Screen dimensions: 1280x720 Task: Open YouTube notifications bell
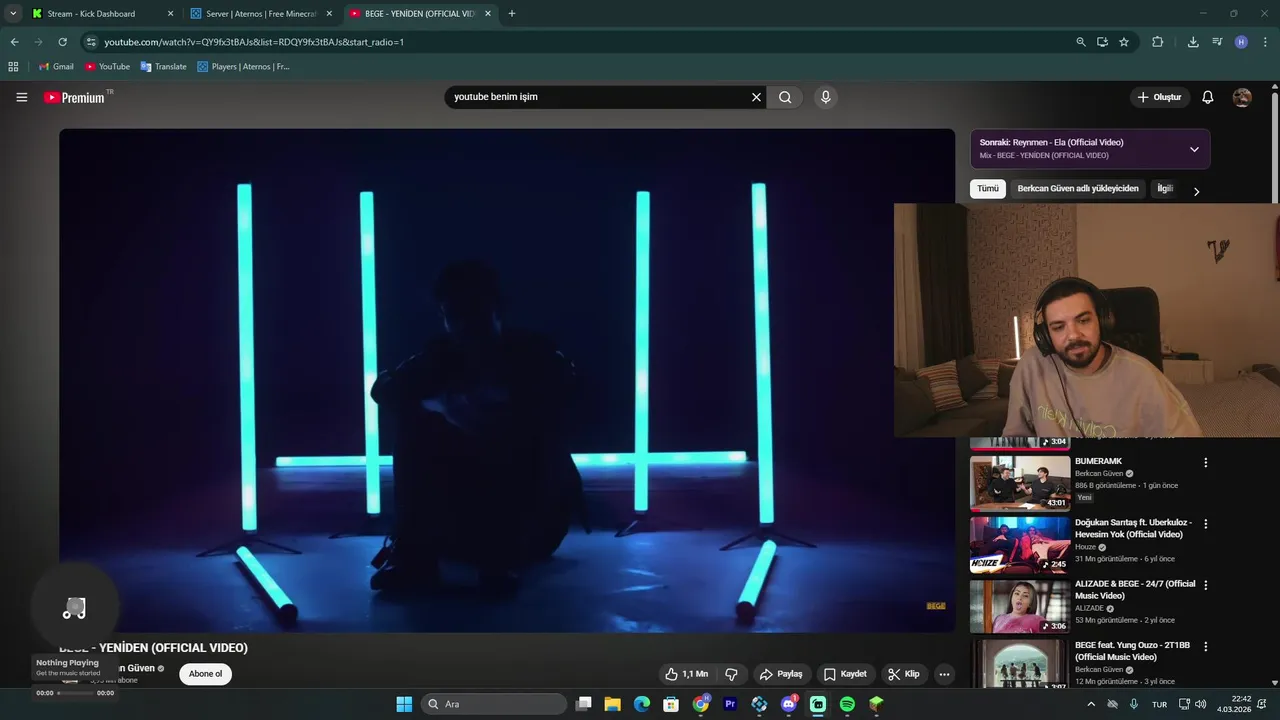click(x=1207, y=97)
